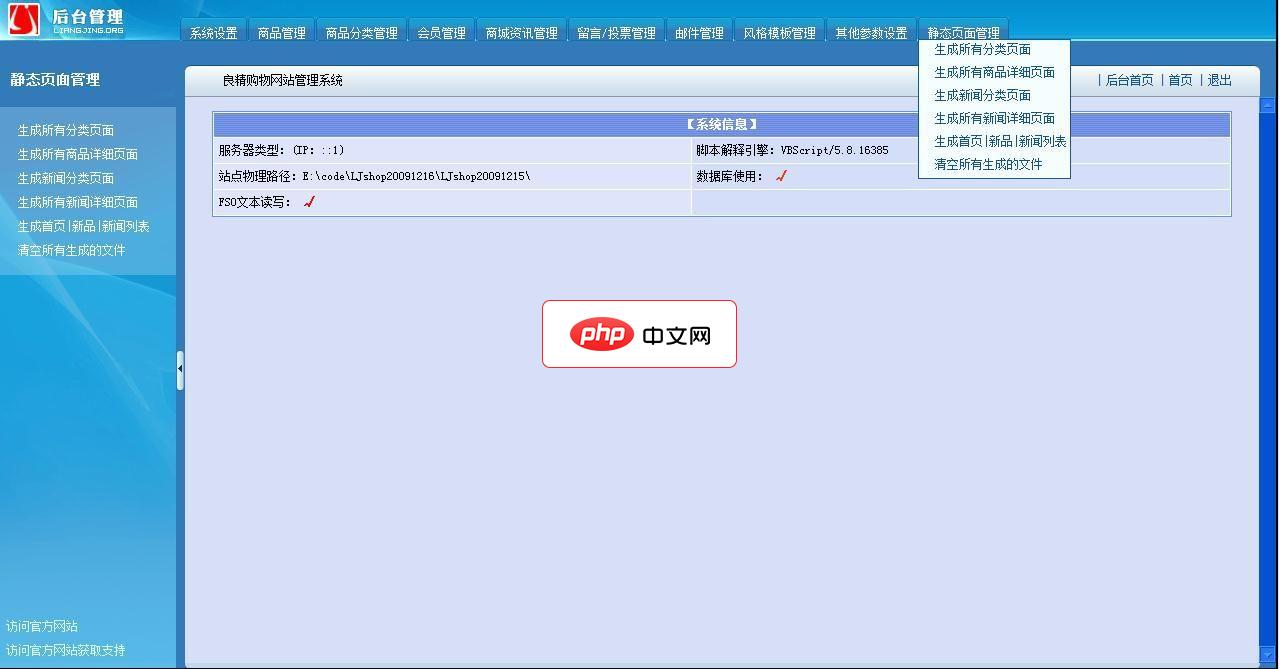This screenshot has height=669, width=1280.
Task: Switch to the 系统设置 tab
Action: (214, 31)
